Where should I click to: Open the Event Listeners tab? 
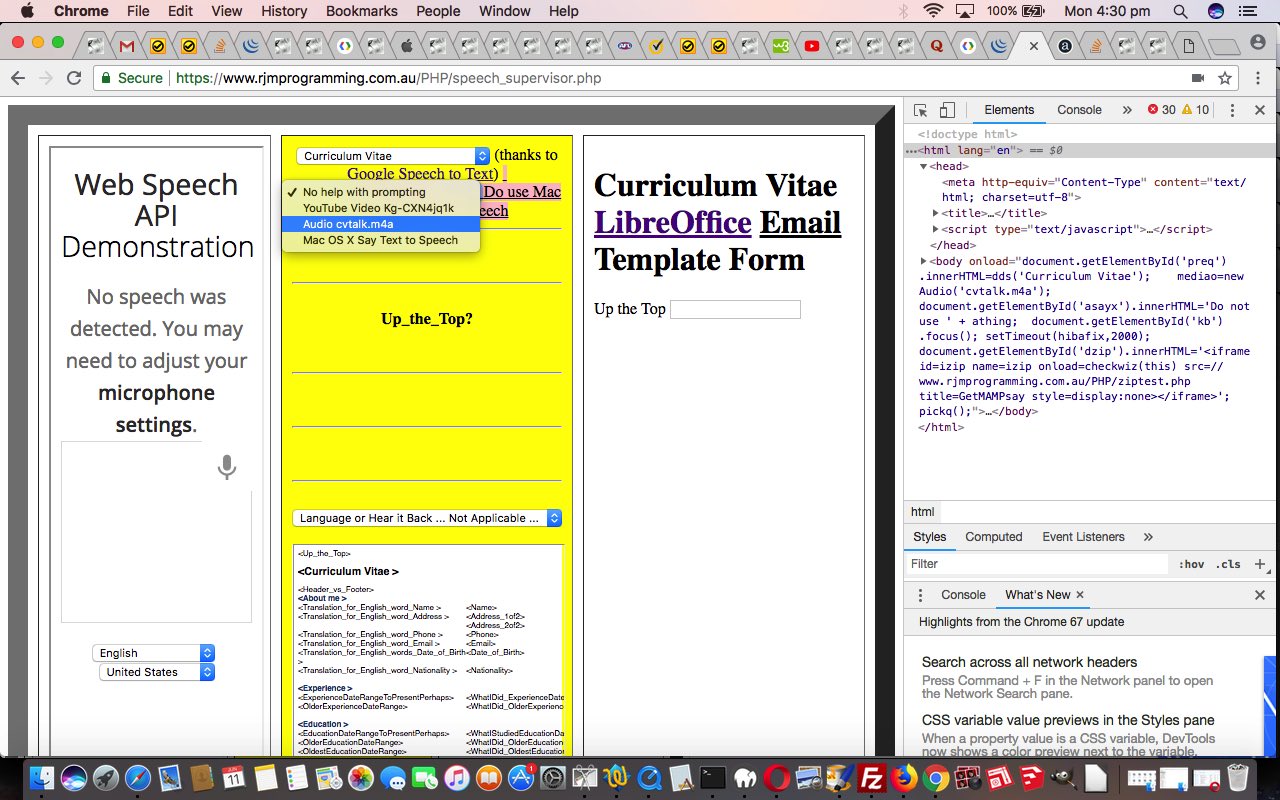click(1084, 537)
